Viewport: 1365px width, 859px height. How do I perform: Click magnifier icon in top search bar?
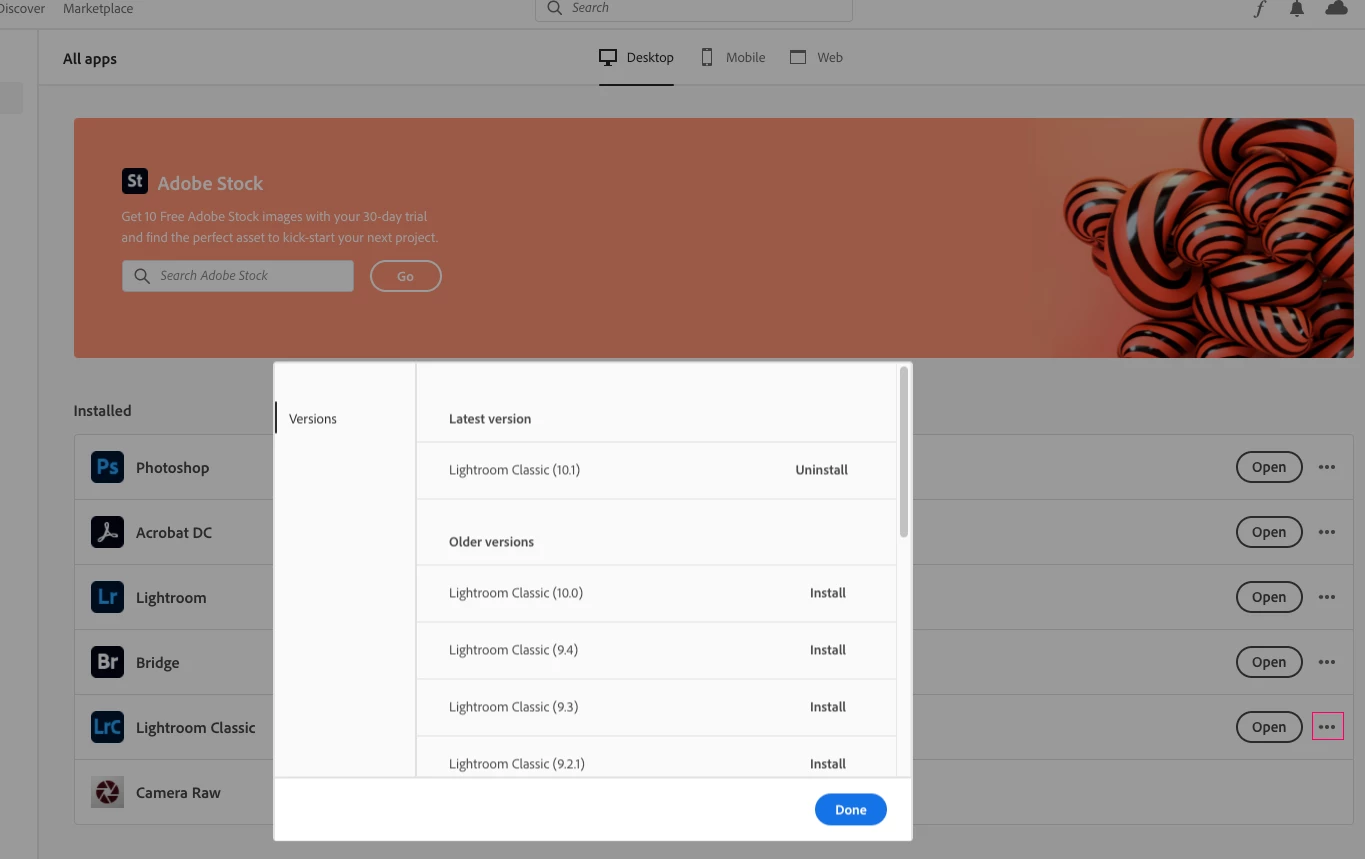click(x=555, y=8)
